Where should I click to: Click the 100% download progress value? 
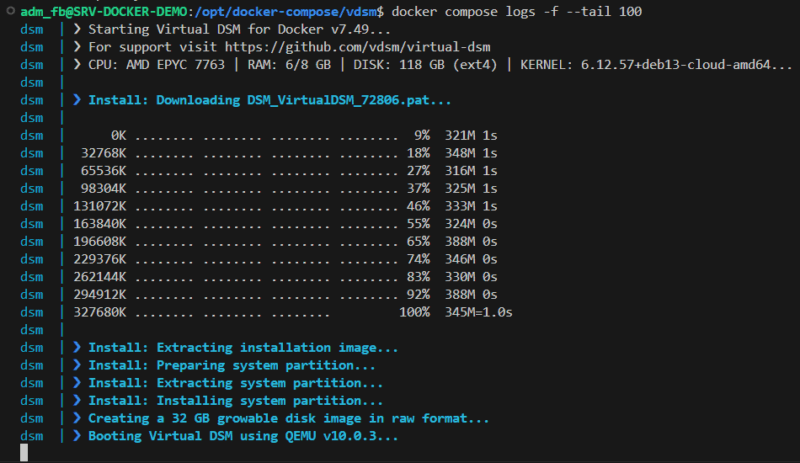point(413,312)
